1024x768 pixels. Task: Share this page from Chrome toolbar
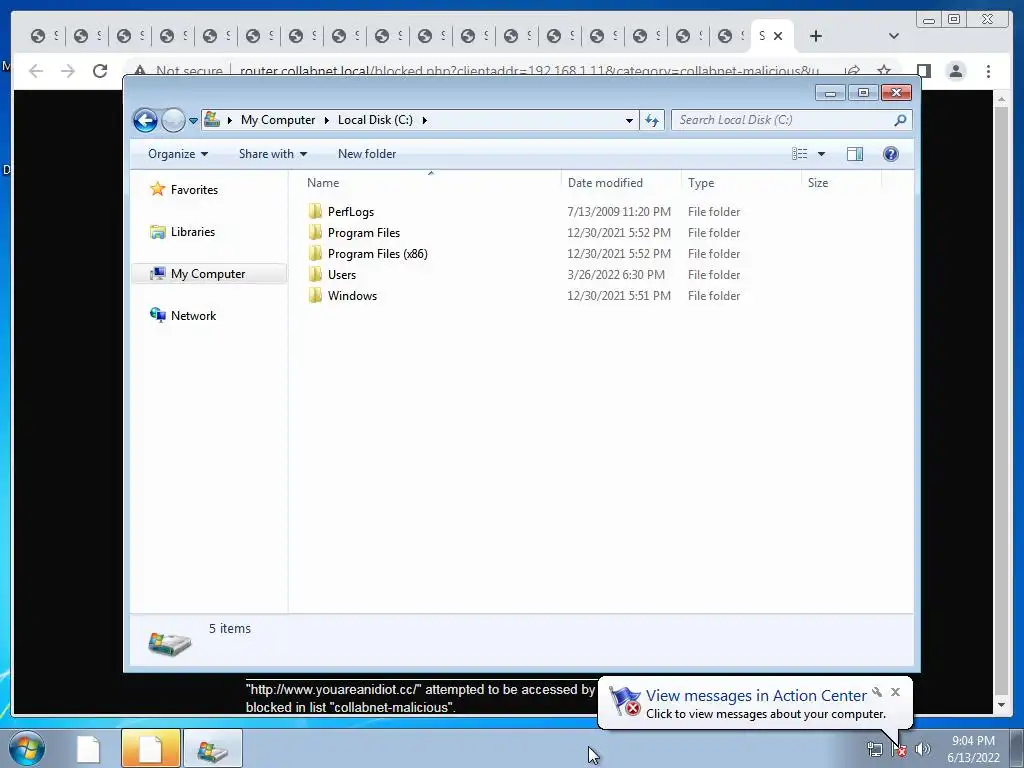tap(852, 71)
